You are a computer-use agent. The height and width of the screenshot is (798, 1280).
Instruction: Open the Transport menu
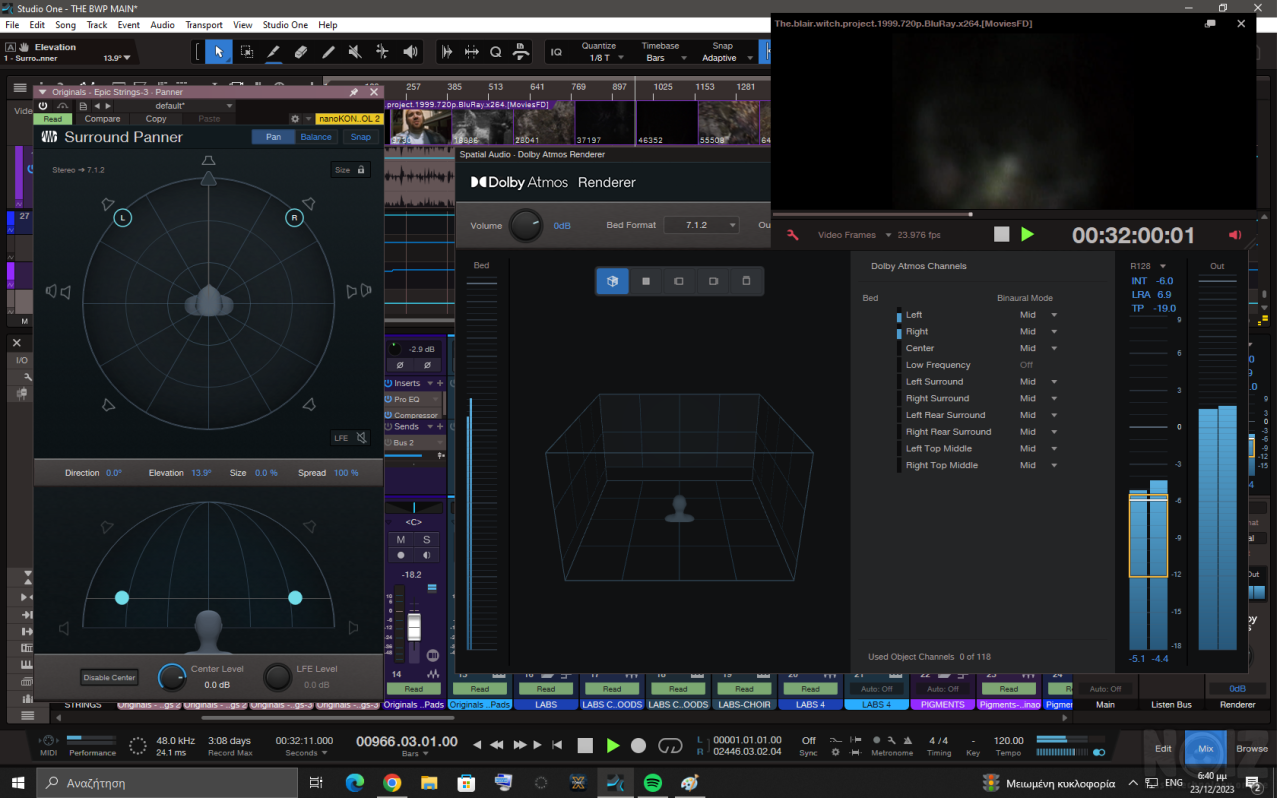[x=204, y=25]
